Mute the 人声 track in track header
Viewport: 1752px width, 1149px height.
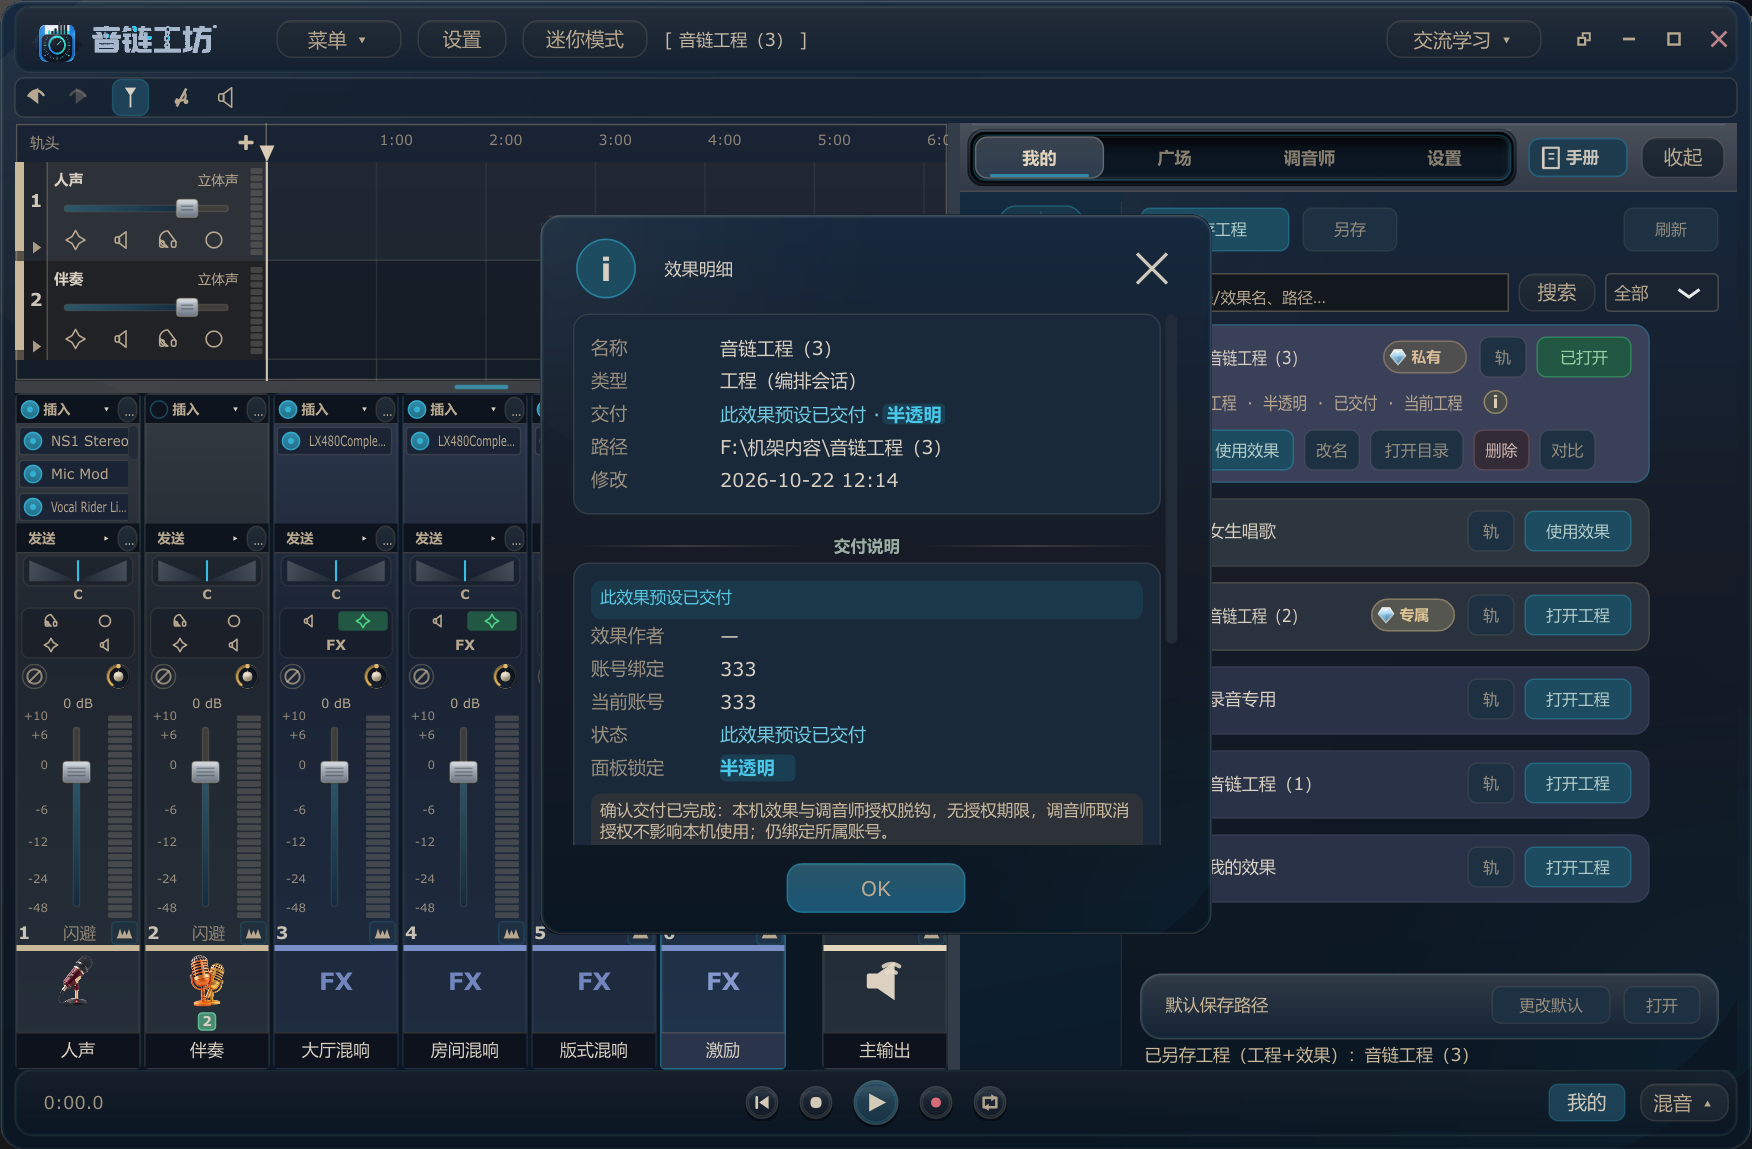coord(121,240)
